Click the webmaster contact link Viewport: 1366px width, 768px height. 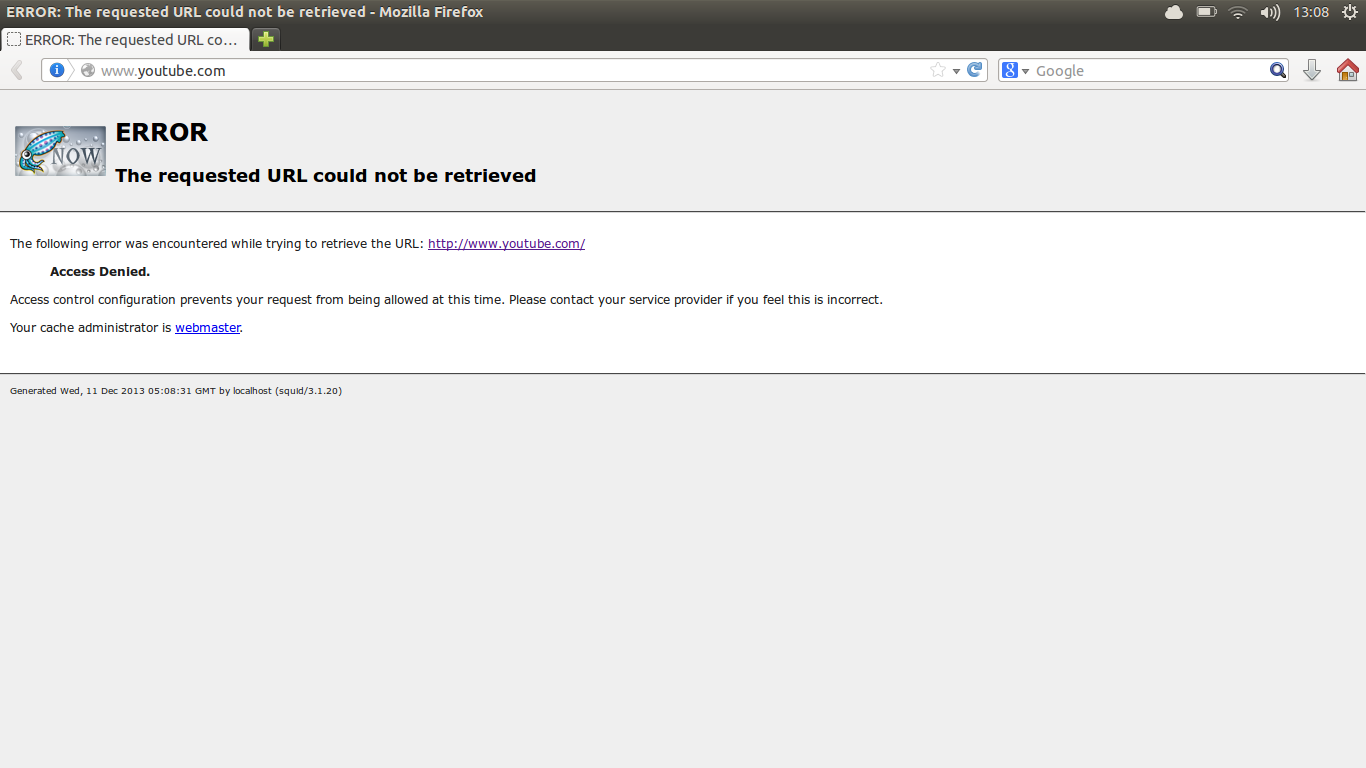[x=207, y=327]
